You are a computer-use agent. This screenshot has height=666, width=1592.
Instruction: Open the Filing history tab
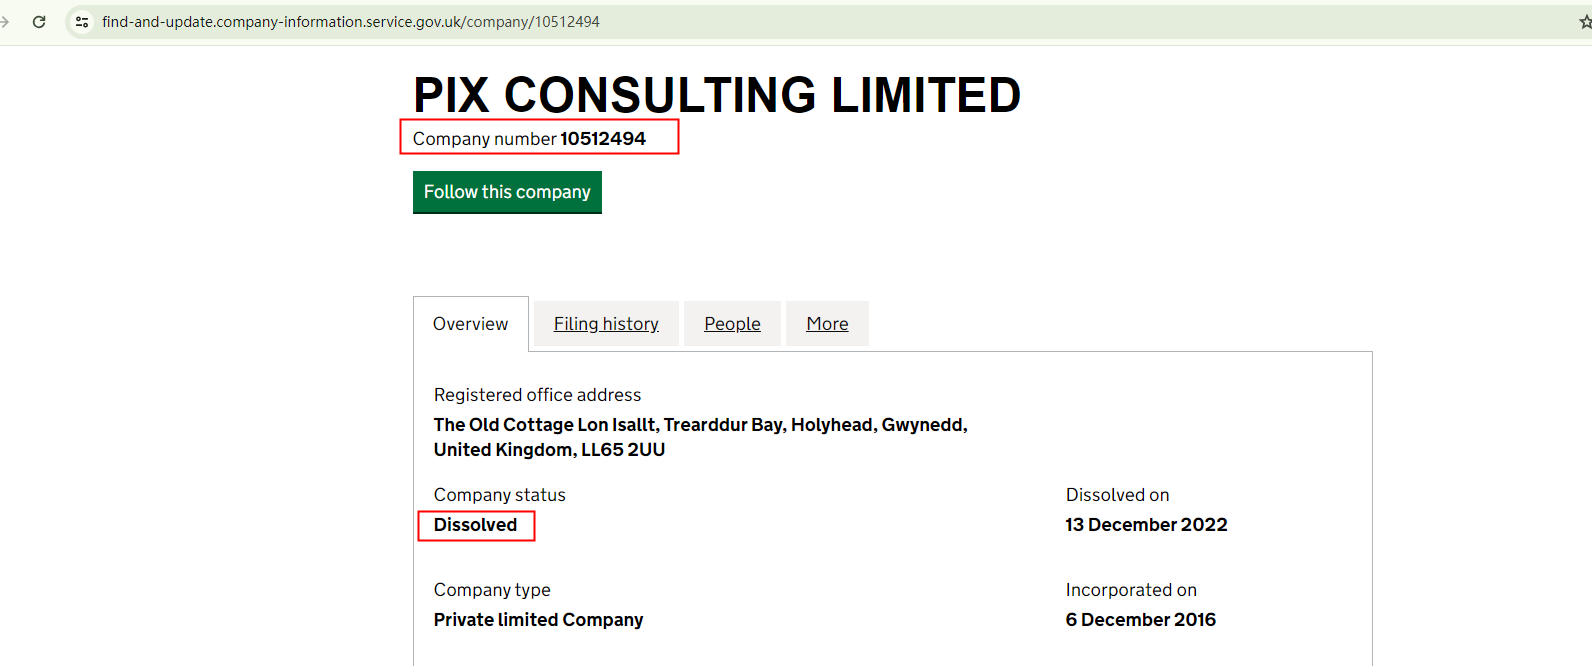(606, 324)
